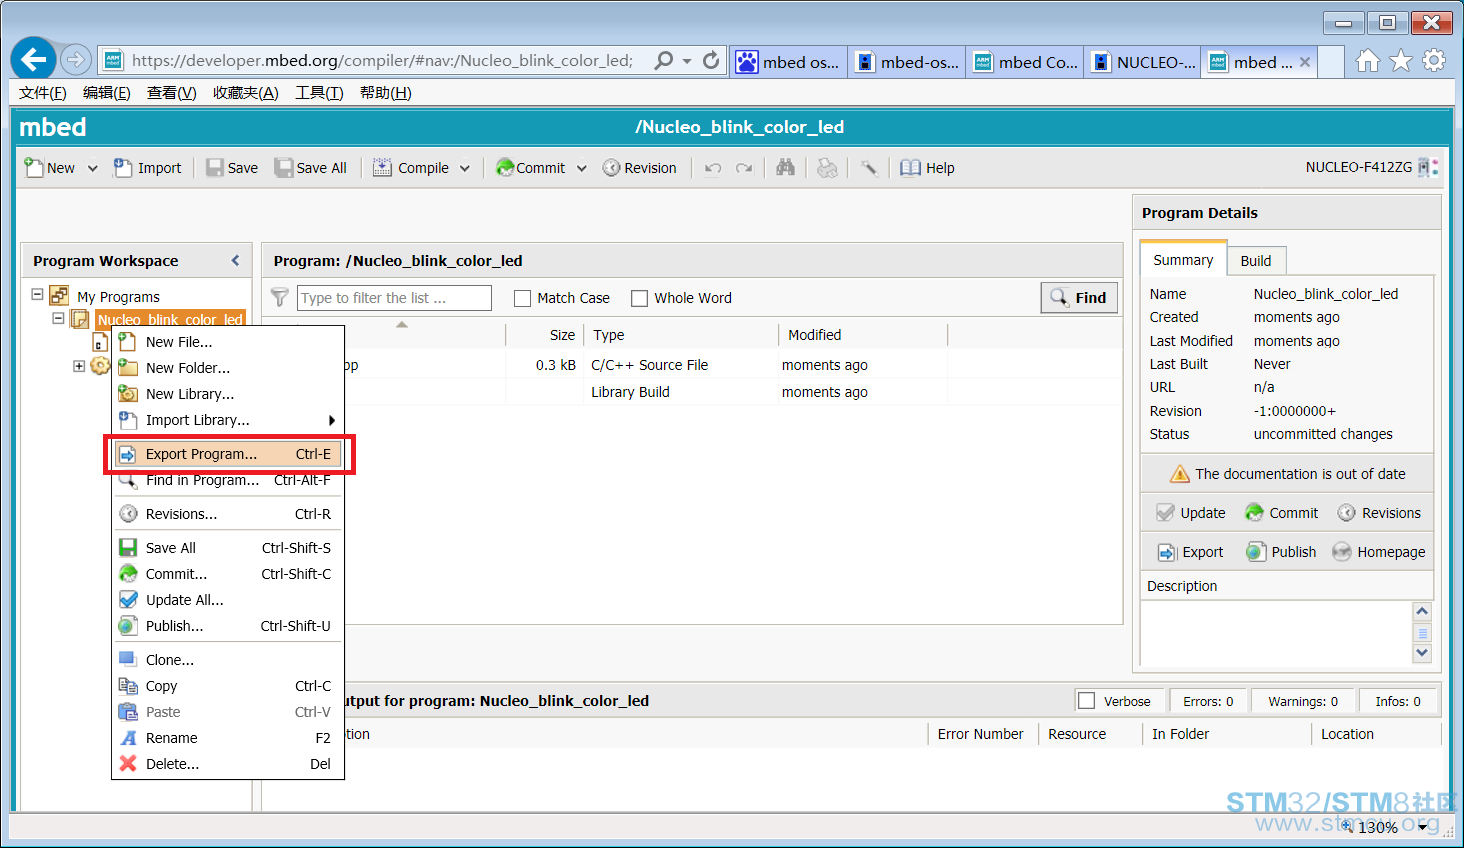Click the Commit toolbar button
The width and height of the screenshot is (1464, 848).
530,168
